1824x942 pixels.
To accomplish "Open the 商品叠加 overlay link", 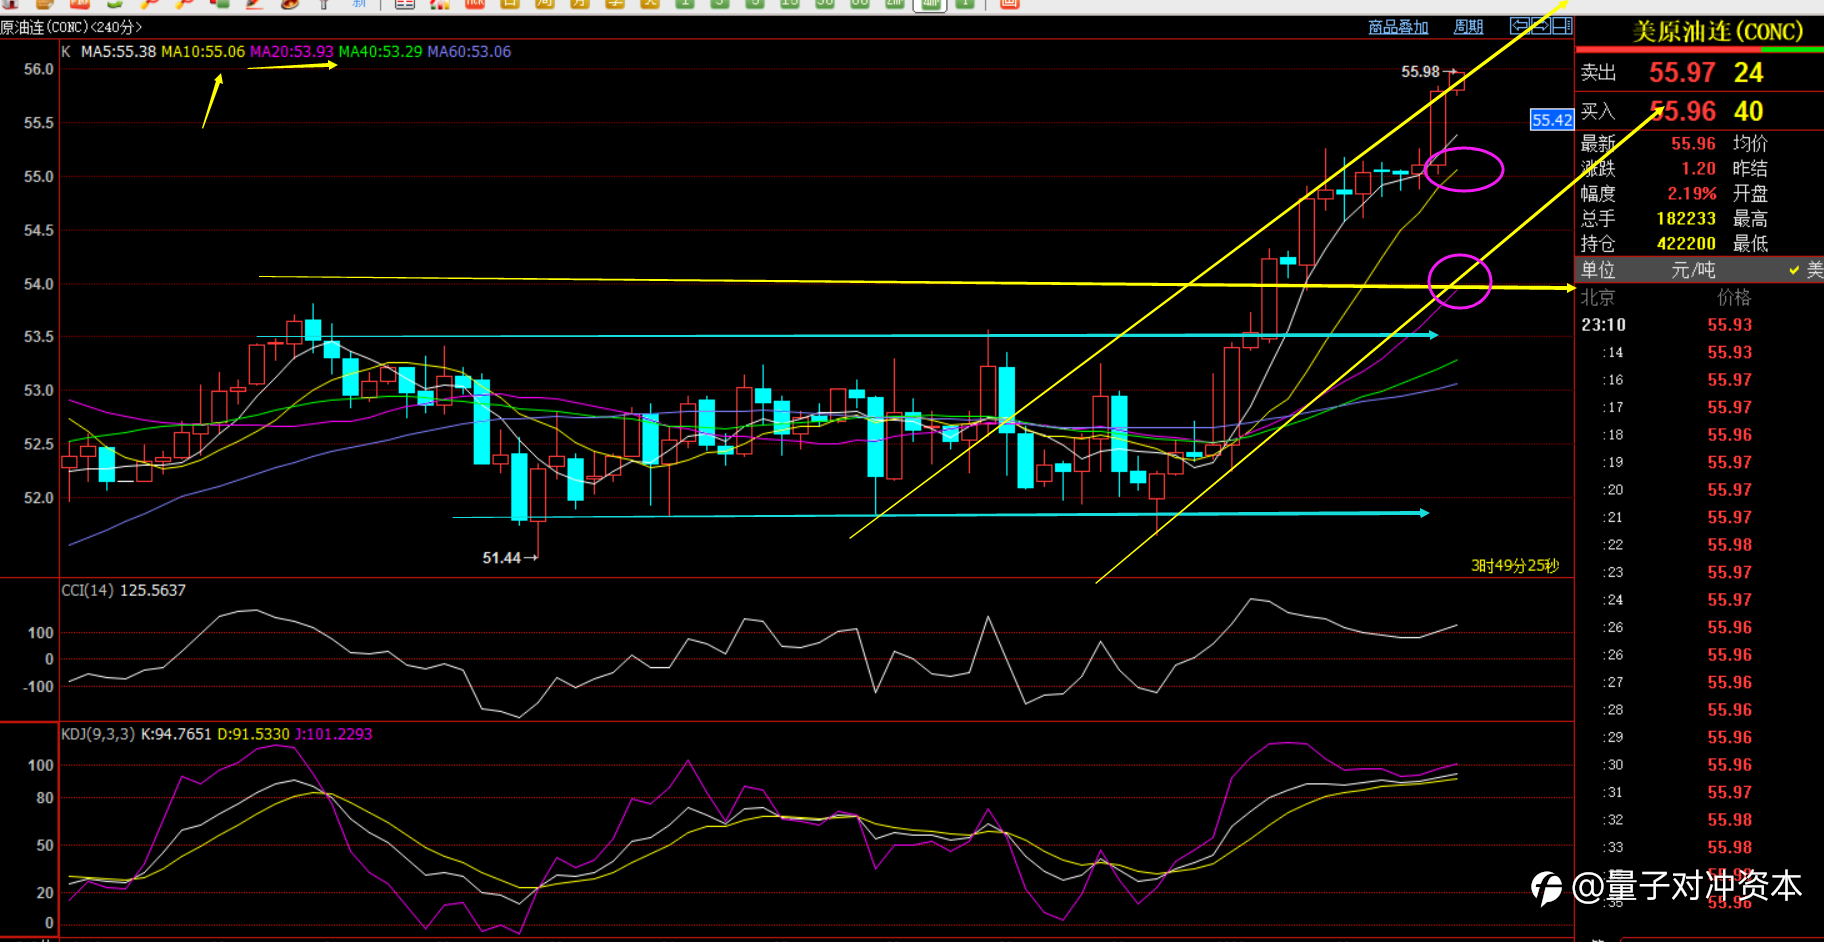I will [x=1398, y=27].
